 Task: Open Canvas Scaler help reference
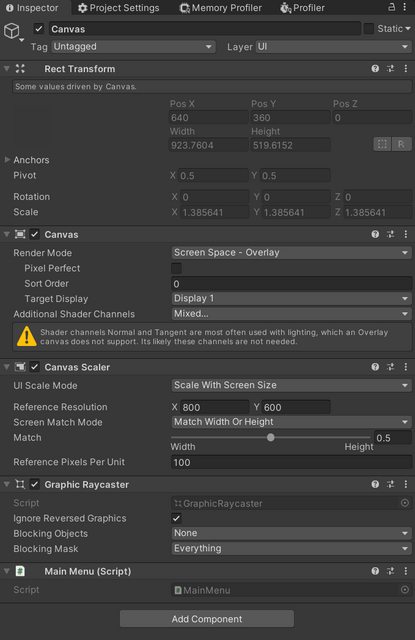(375, 367)
